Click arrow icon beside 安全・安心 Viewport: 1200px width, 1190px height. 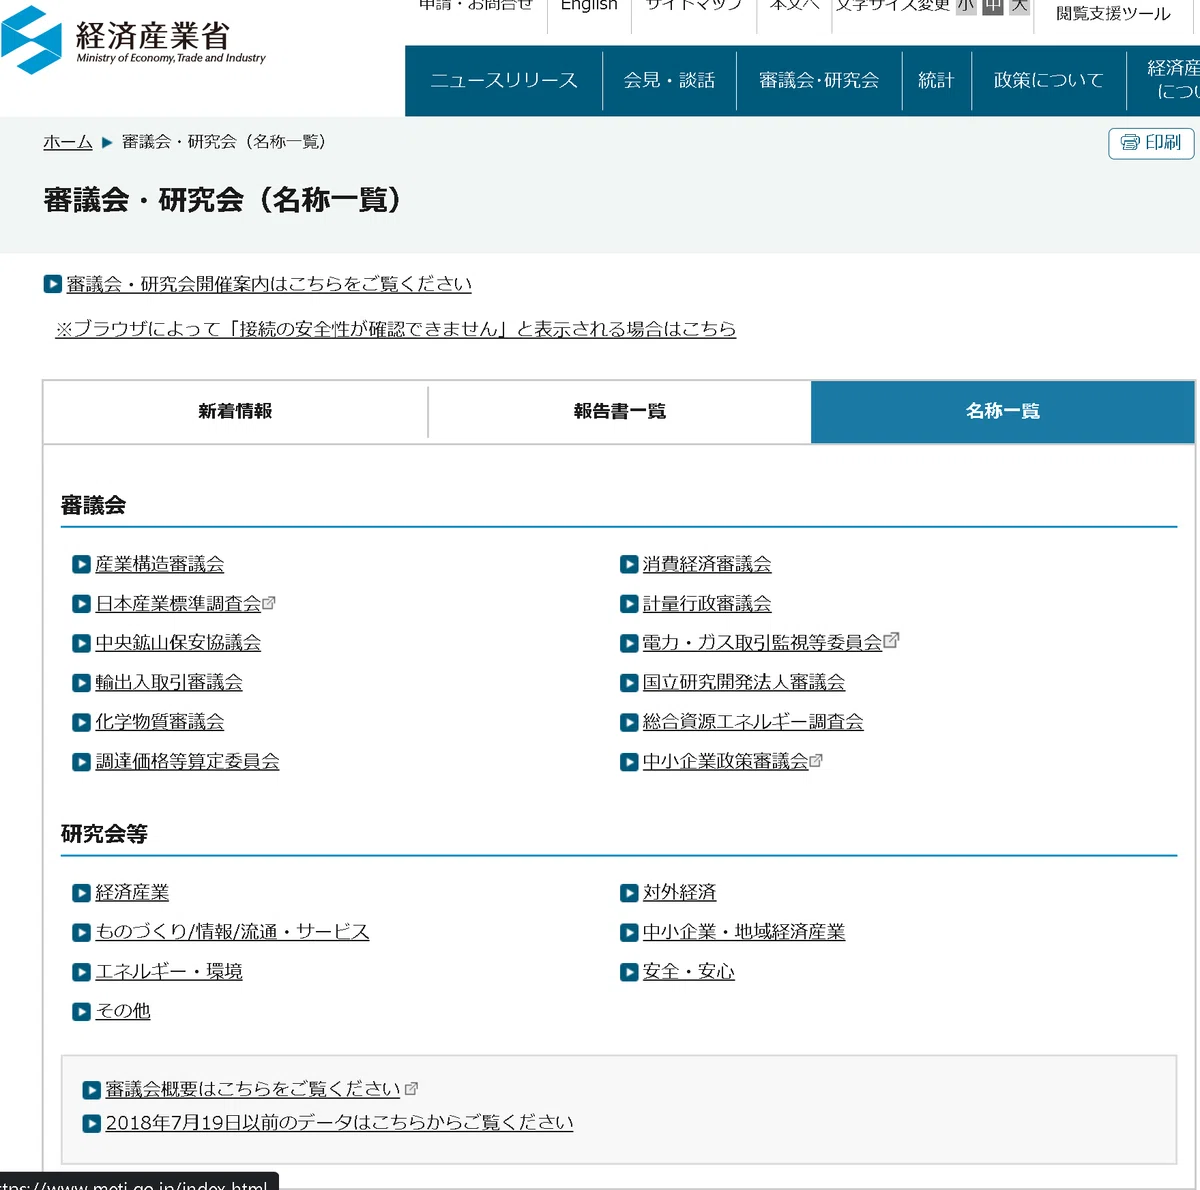coord(629,972)
